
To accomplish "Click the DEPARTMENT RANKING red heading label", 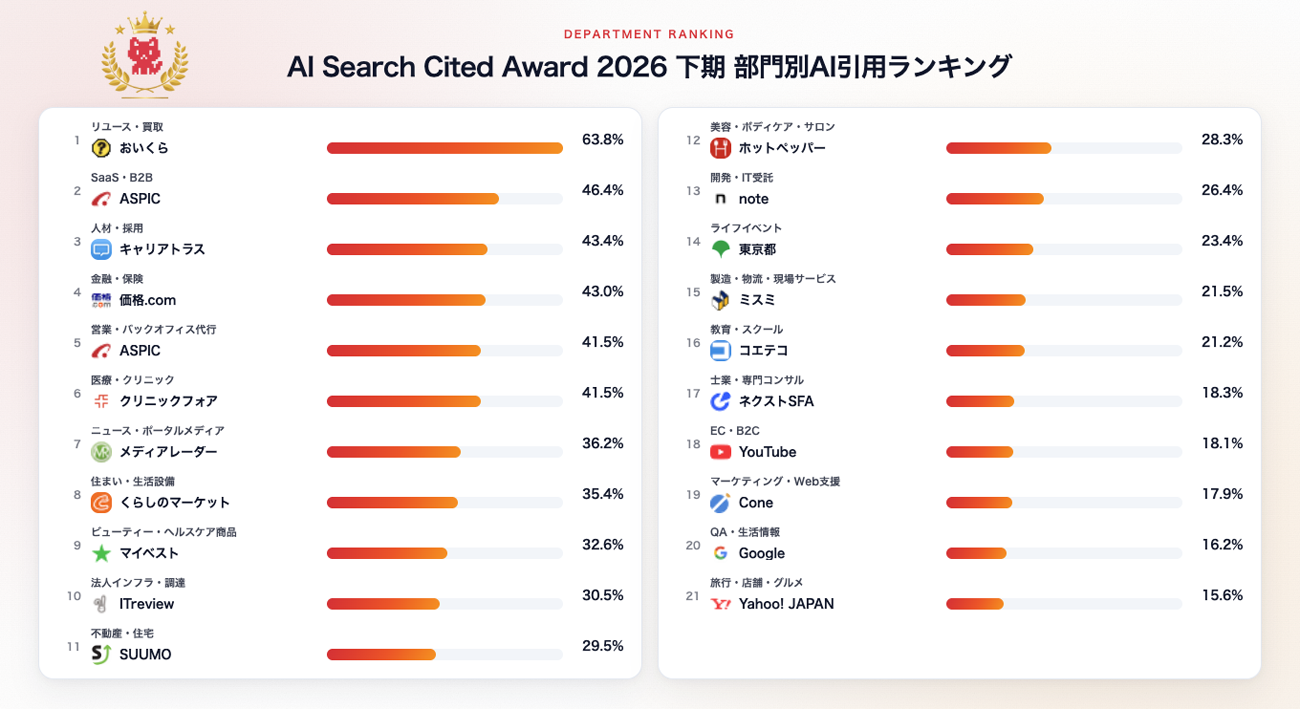I will coord(649,34).
